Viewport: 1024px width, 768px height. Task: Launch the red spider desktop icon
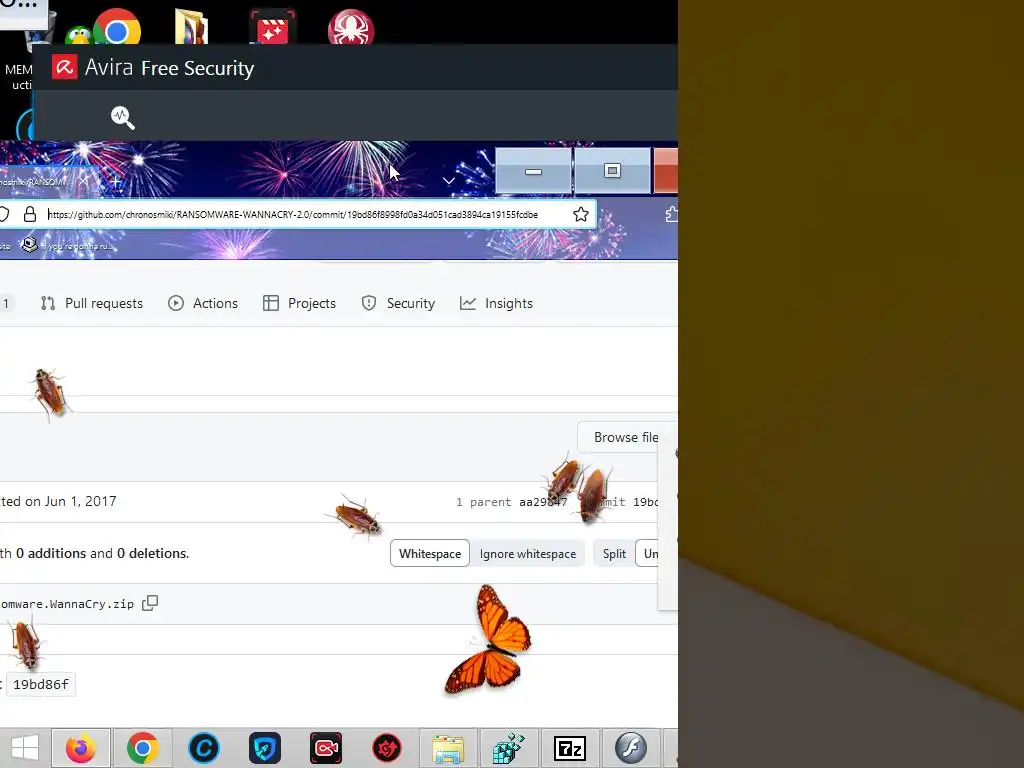351,28
